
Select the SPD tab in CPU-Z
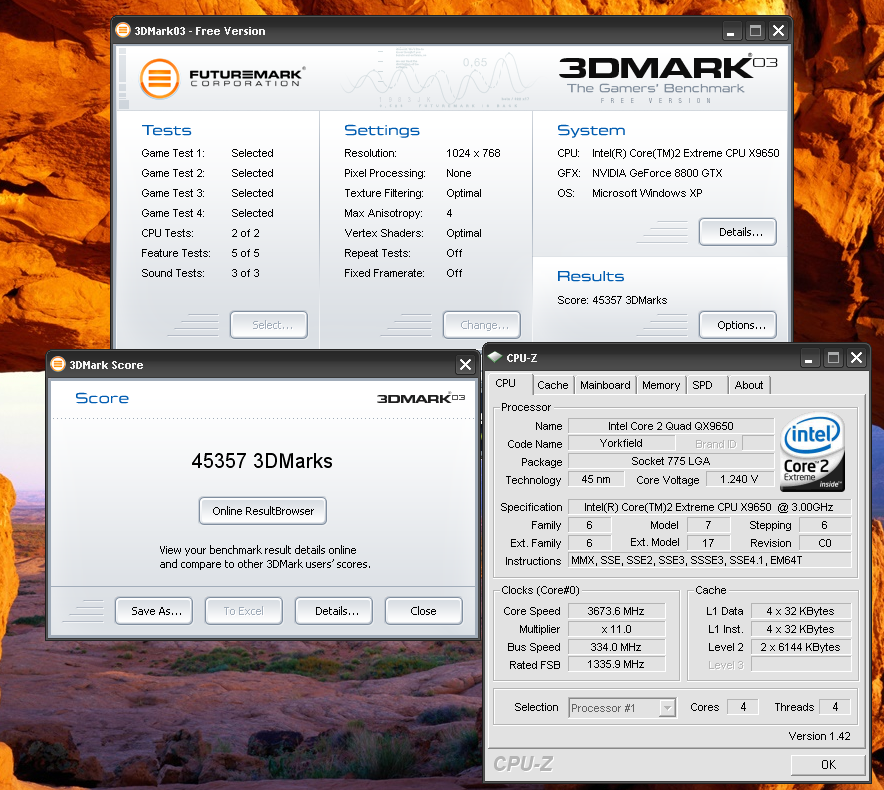707,385
